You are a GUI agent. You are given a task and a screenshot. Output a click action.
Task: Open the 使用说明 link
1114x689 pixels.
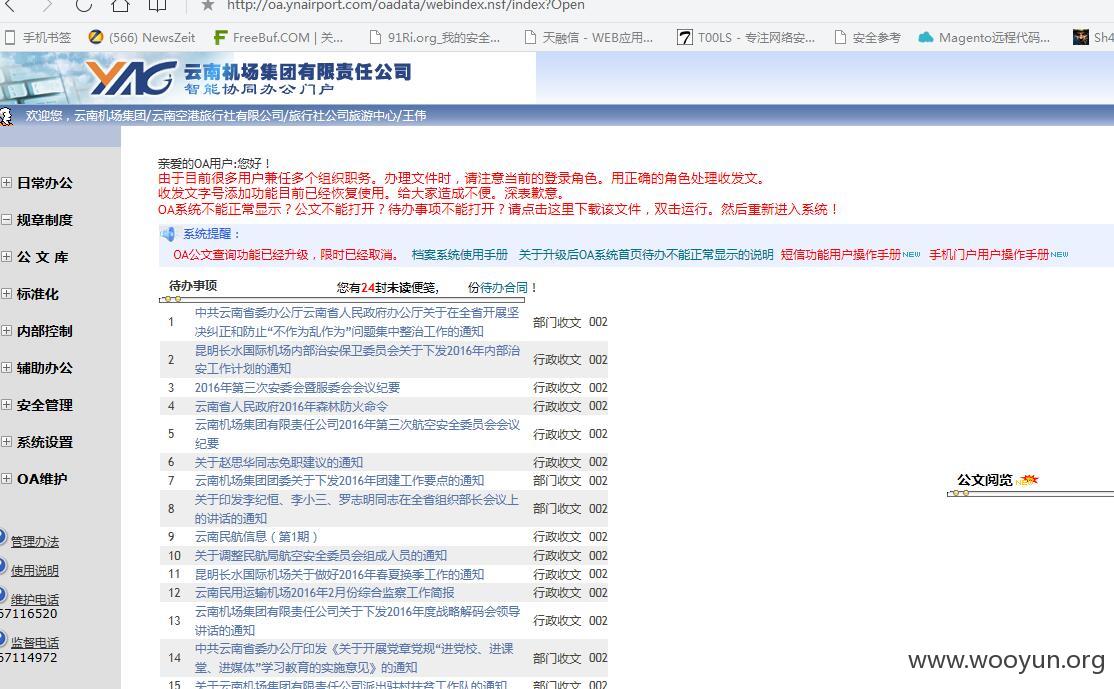35,571
